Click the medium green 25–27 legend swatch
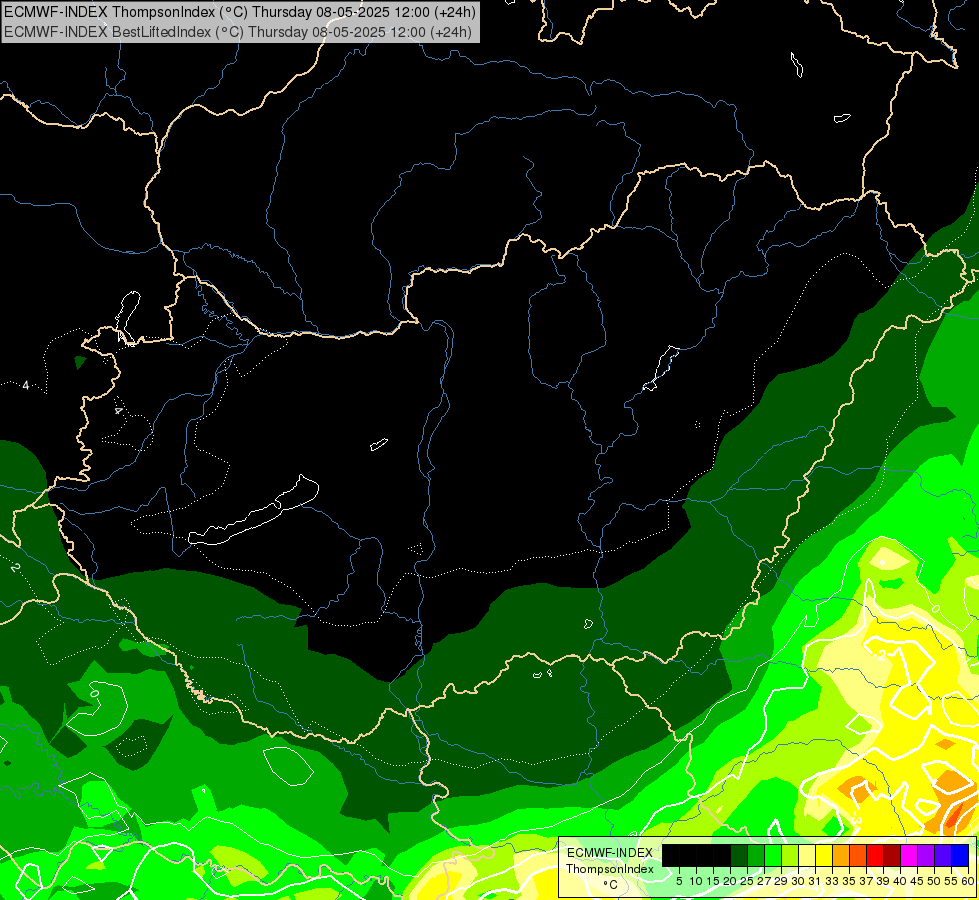 click(x=756, y=856)
